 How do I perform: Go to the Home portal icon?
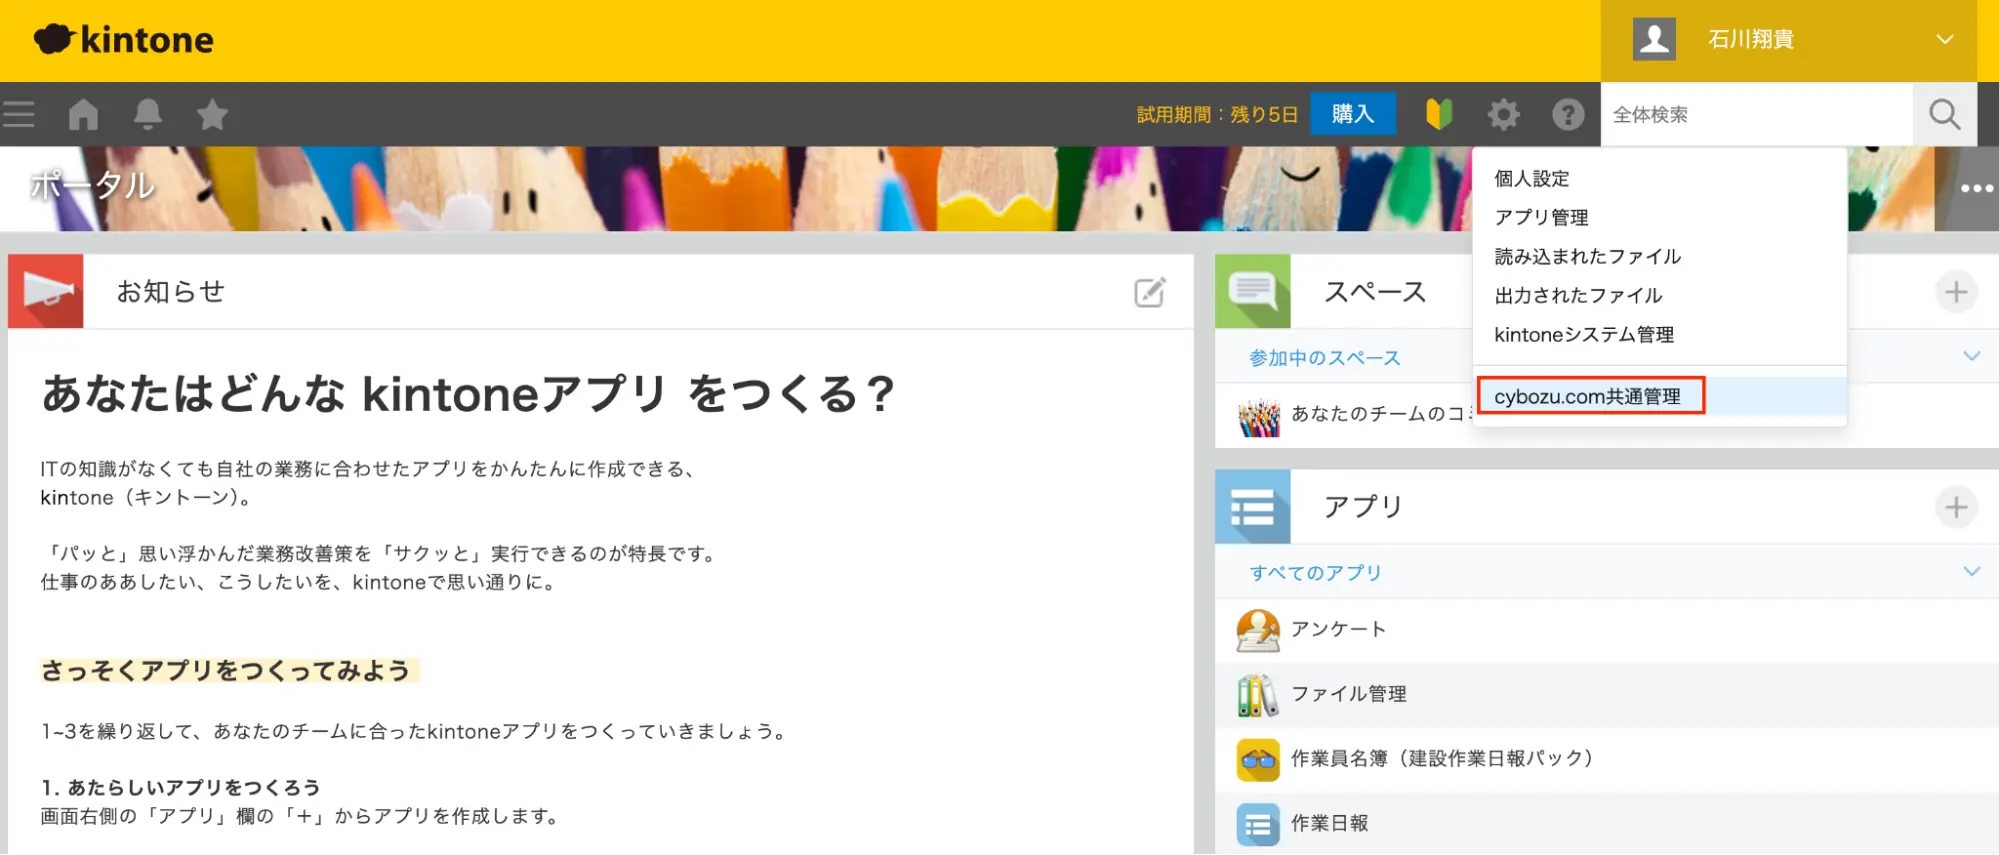[x=84, y=115]
